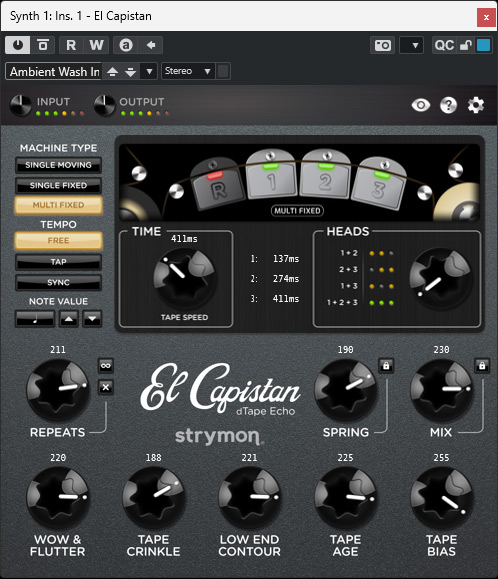Open the preset management dropdown arrow
498x579 pixels.
click(x=149, y=71)
